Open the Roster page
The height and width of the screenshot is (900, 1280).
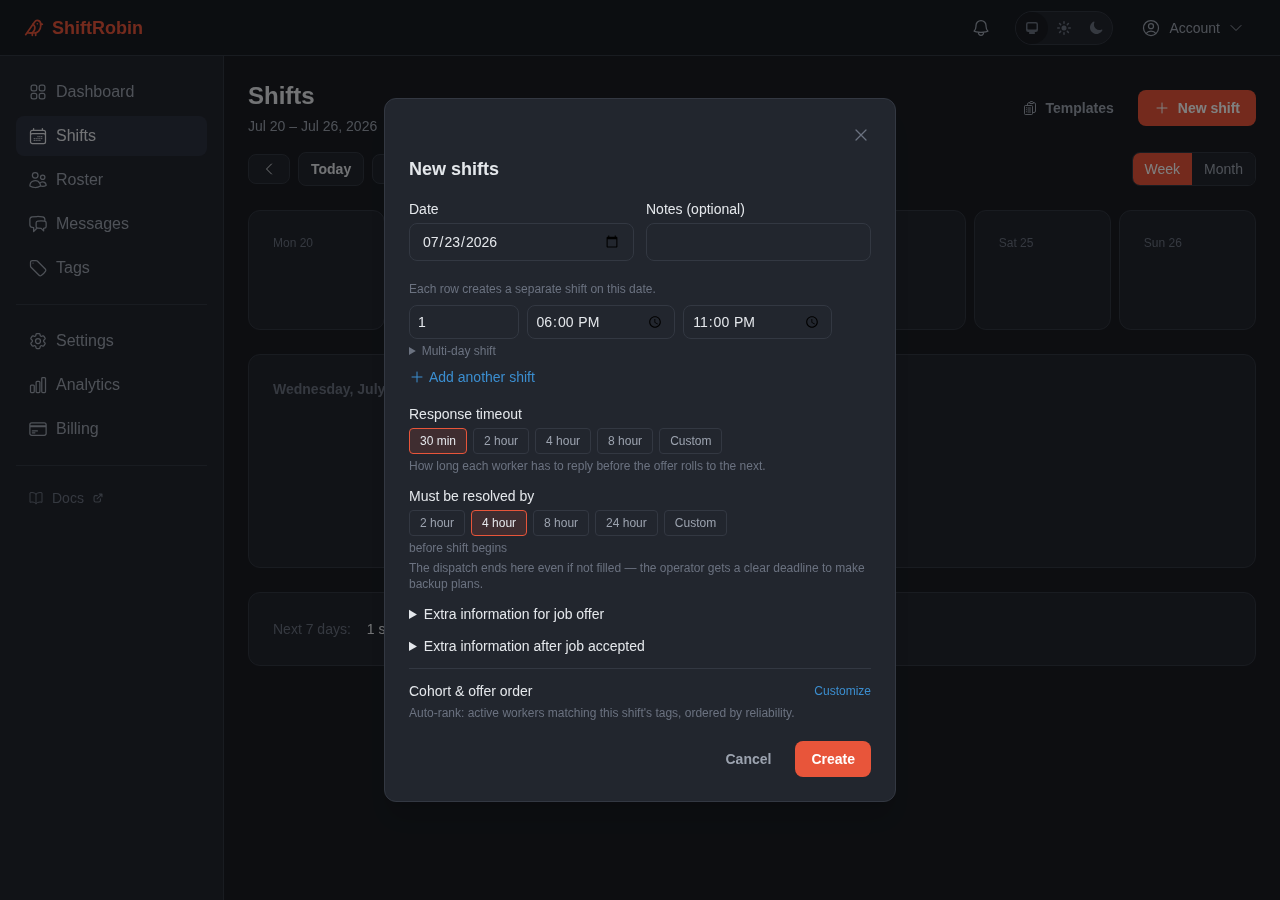coord(111,180)
